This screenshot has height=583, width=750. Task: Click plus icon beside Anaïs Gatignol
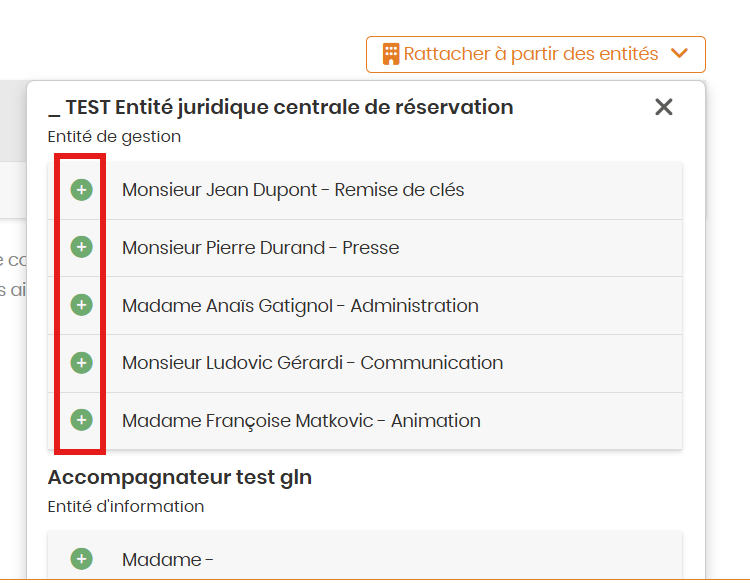point(82,305)
